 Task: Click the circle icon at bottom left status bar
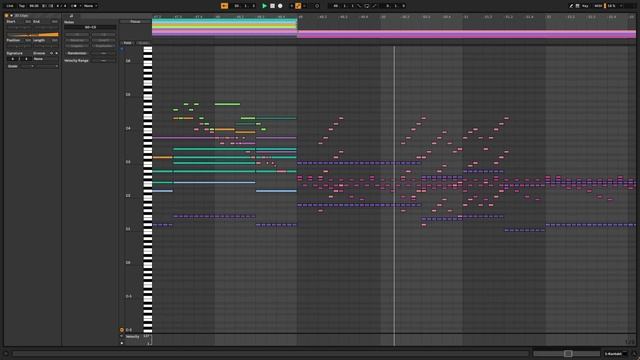pyautogui.click(x=6, y=353)
